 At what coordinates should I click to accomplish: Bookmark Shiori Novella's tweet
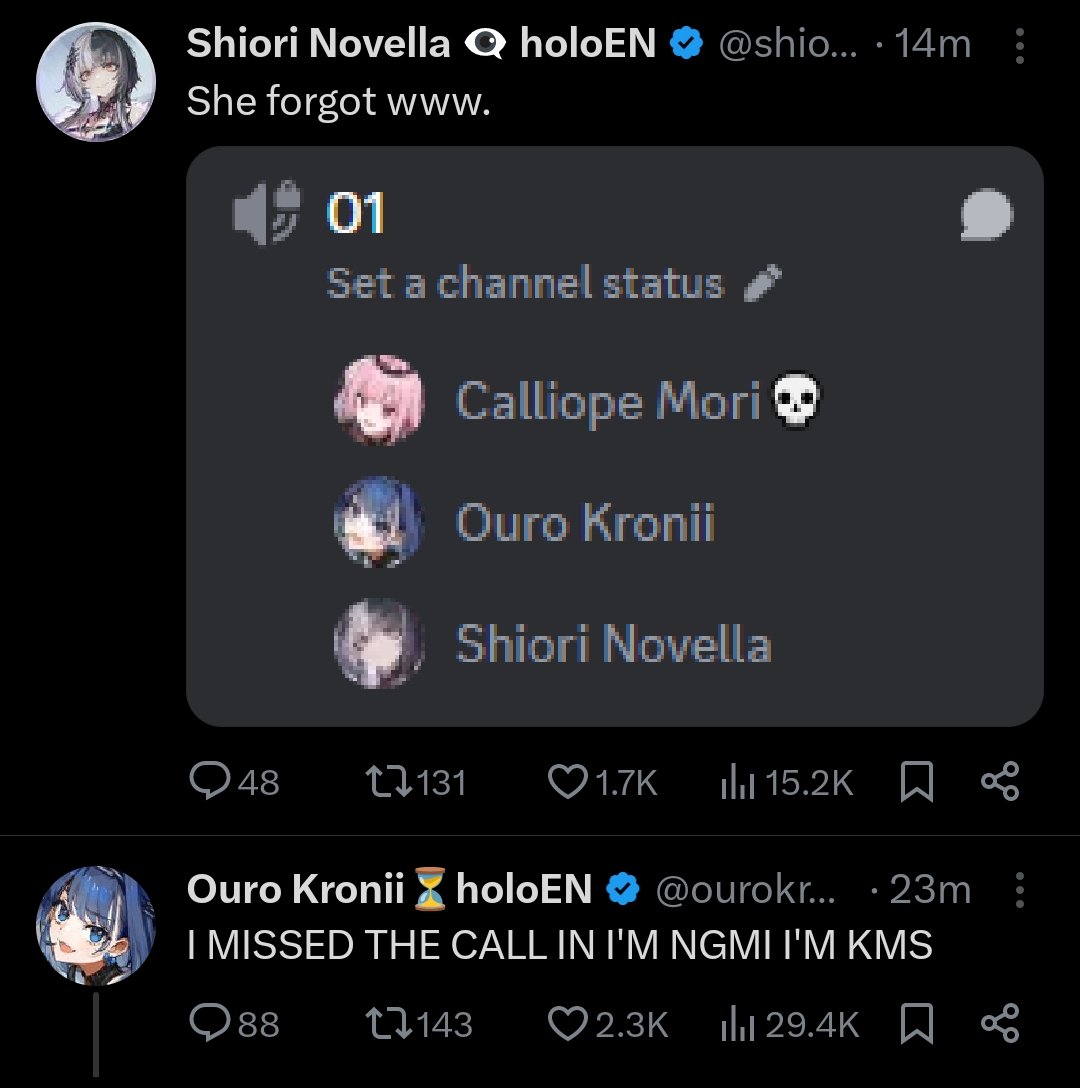pyautogui.click(x=917, y=781)
